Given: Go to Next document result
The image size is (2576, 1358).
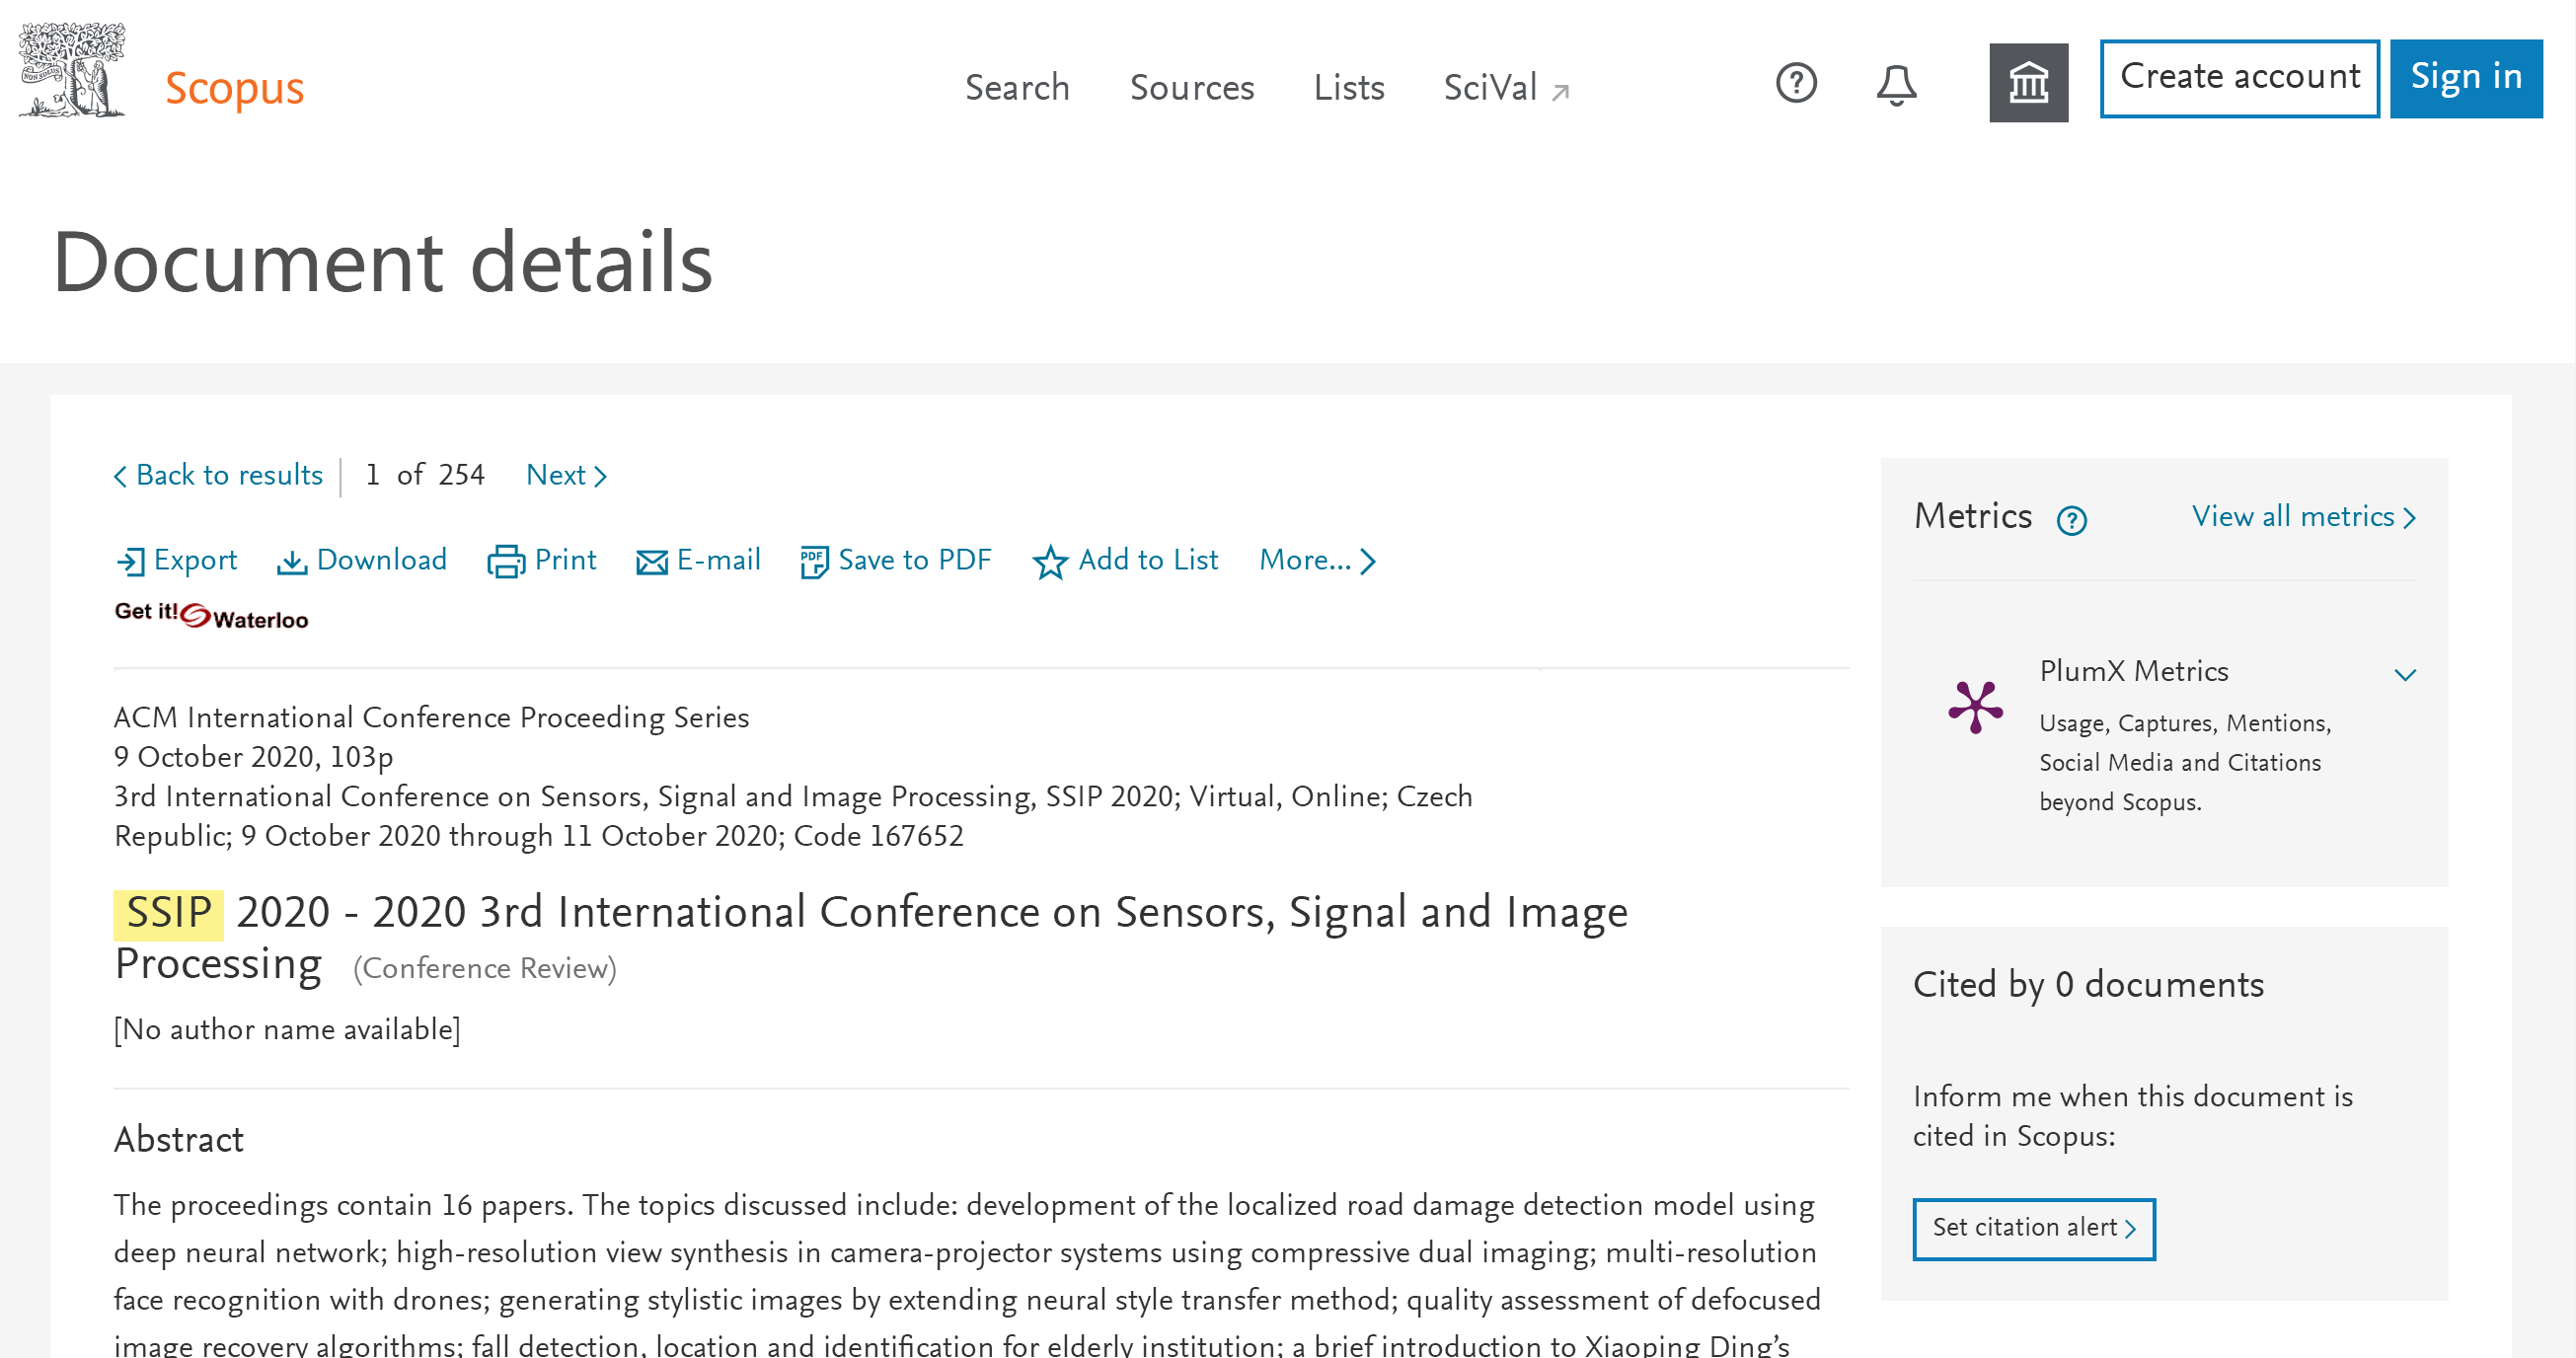Looking at the screenshot, I should coord(566,475).
